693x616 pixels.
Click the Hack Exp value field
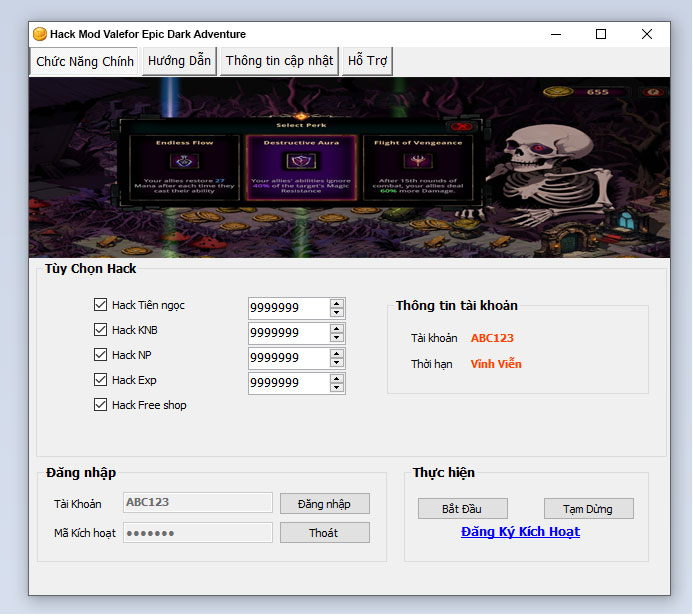coord(289,383)
